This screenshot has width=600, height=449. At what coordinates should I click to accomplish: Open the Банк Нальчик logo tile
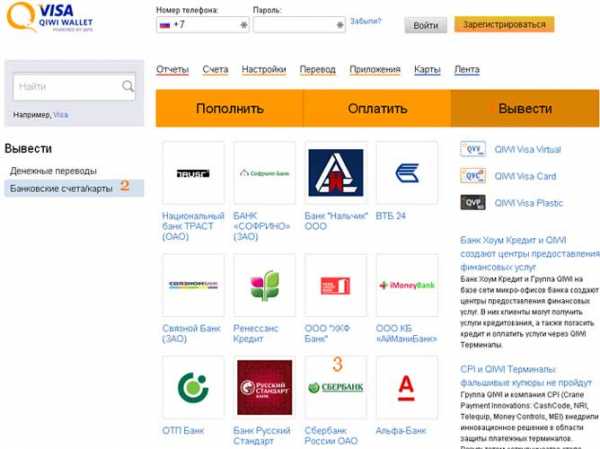pyautogui.click(x=336, y=173)
